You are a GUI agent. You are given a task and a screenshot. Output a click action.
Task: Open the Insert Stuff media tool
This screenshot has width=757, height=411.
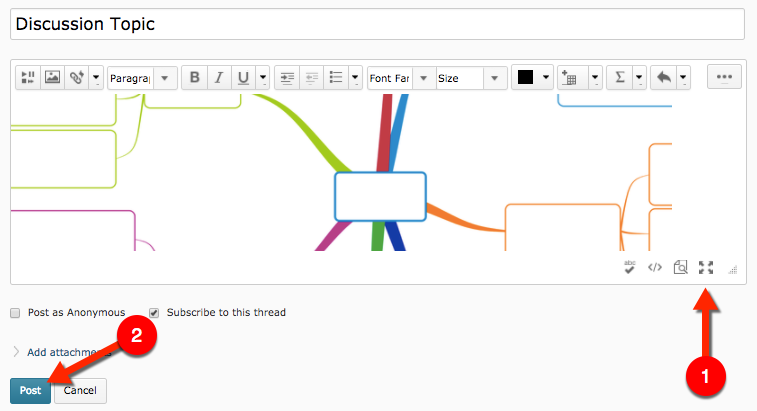coord(28,77)
